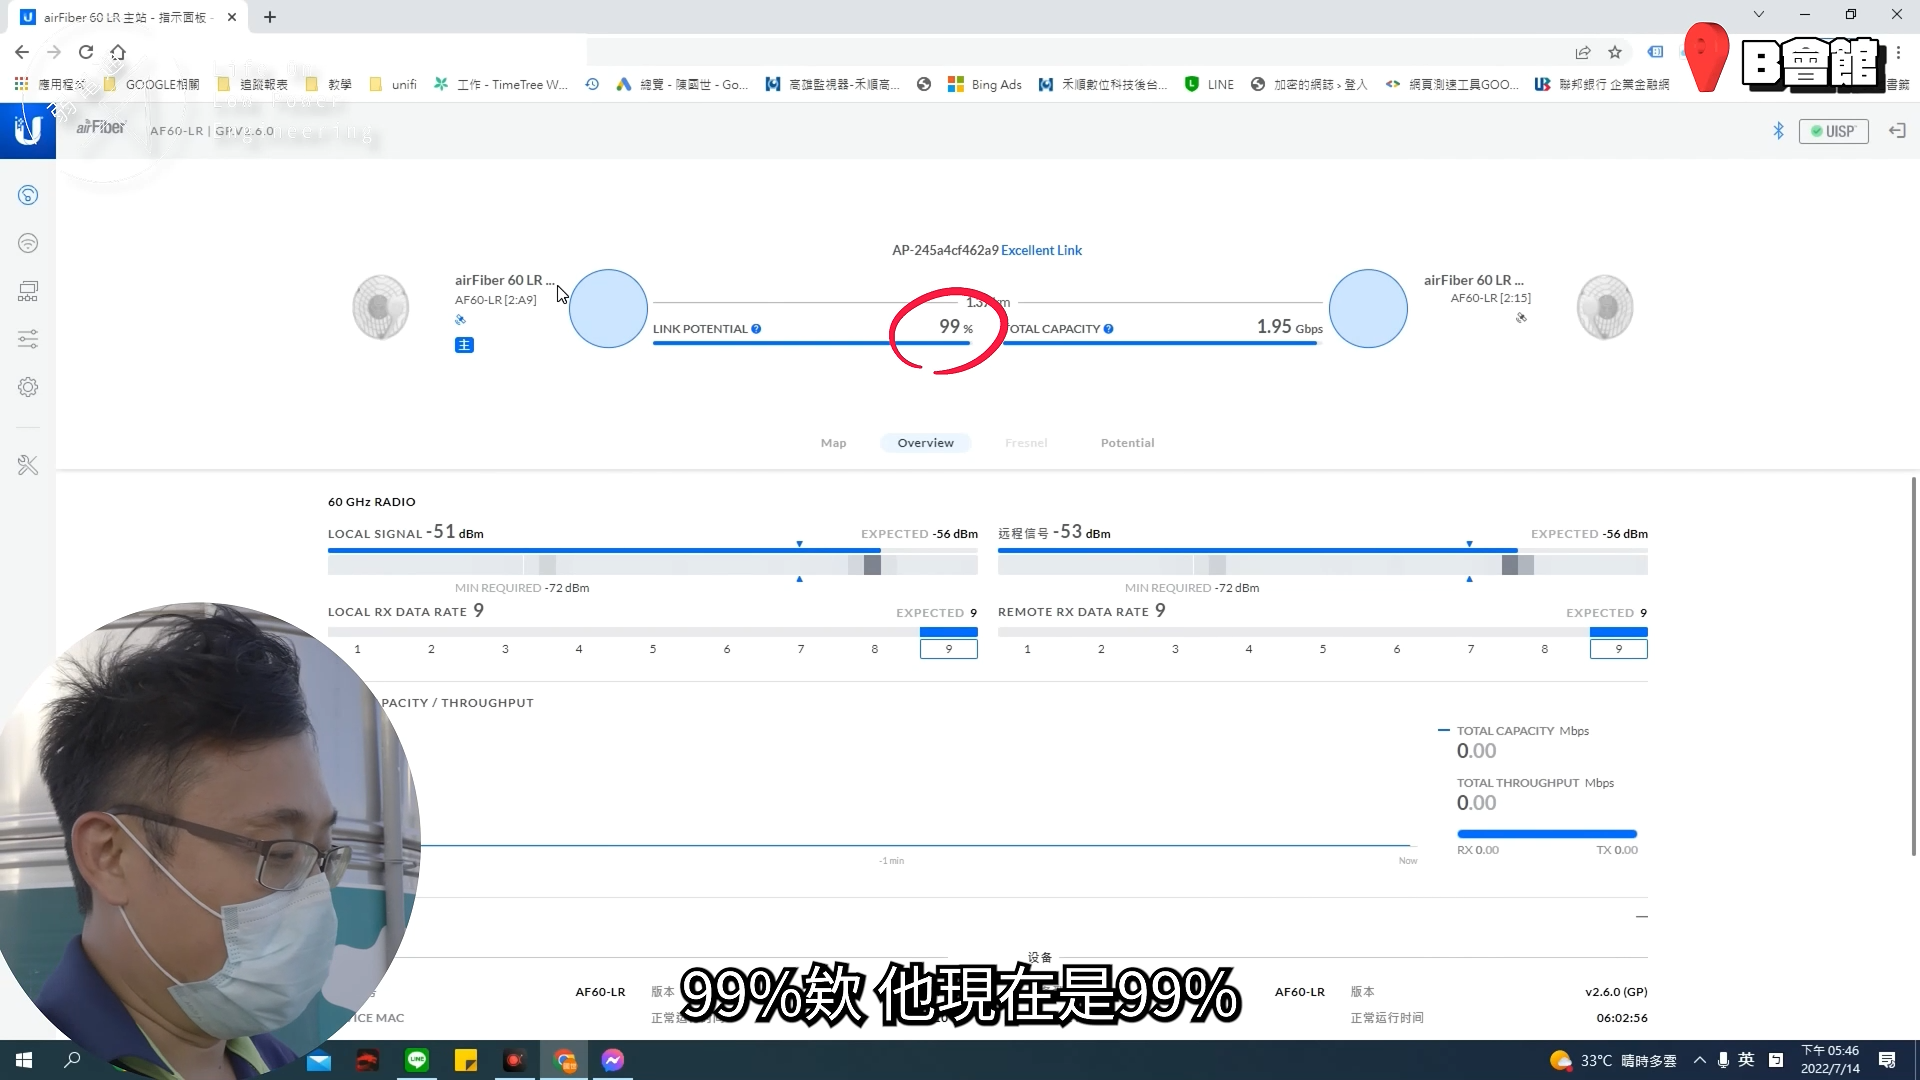
Task: Select the Wireless signal icon in sidebar
Action: 27,243
